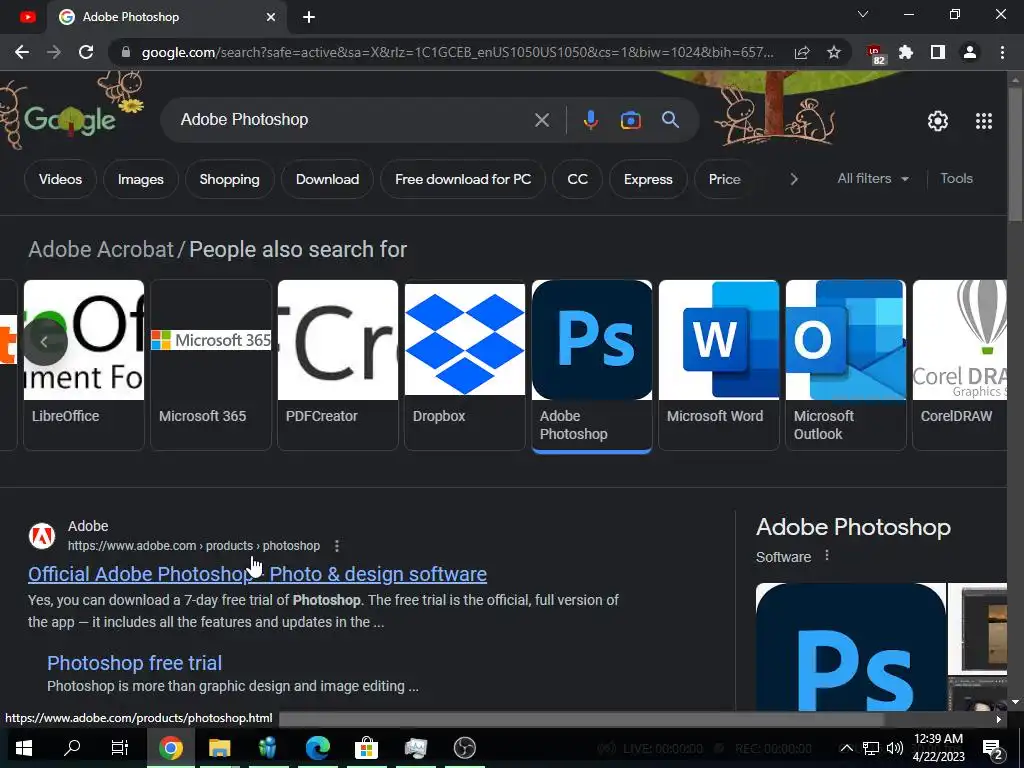Share this page using the share icon
This screenshot has width=1024, height=768.
802,52
